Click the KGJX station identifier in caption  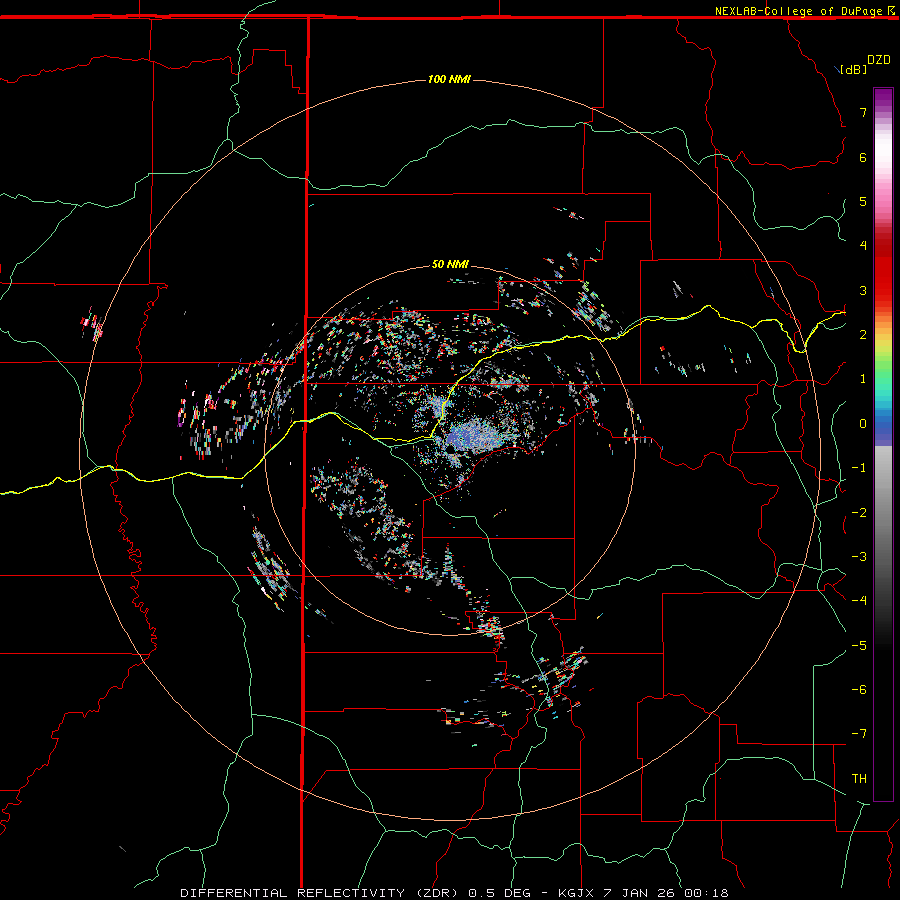(x=578, y=893)
